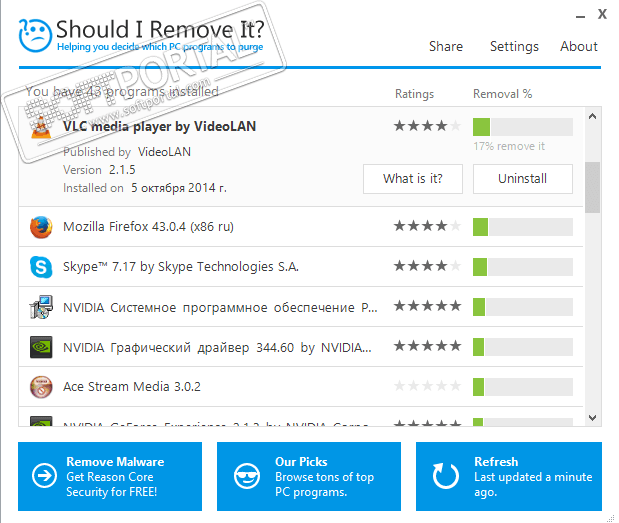Open the Settings menu

coord(514,47)
